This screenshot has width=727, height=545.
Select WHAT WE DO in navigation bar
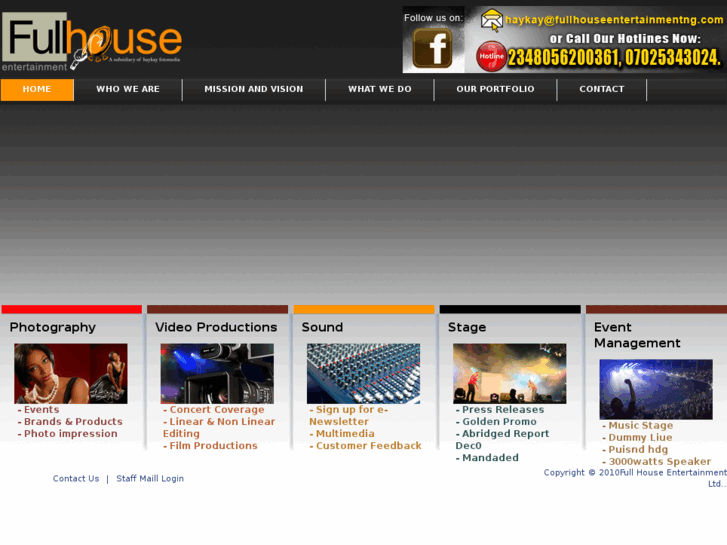point(380,89)
